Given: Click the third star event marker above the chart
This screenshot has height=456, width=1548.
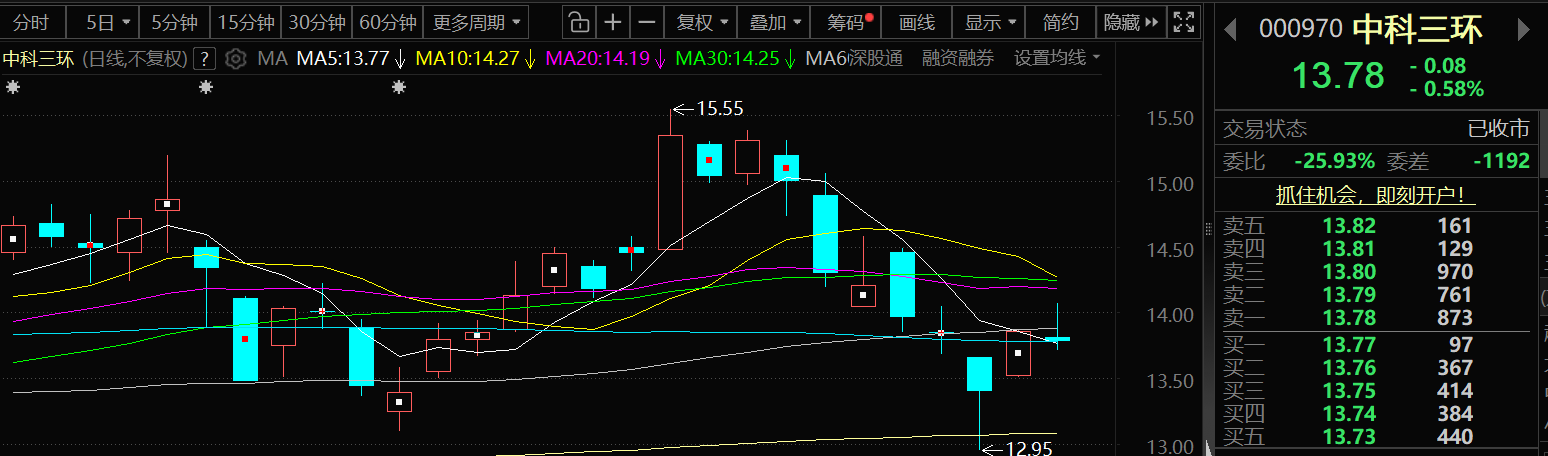Looking at the screenshot, I should click(399, 88).
